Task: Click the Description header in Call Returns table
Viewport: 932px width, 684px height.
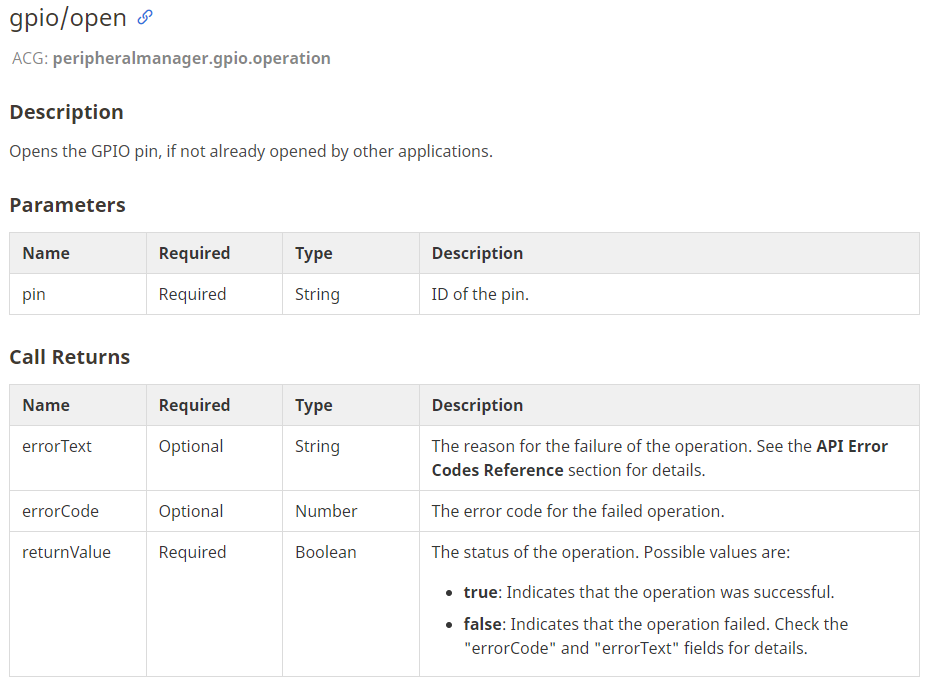Action: (477, 405)
